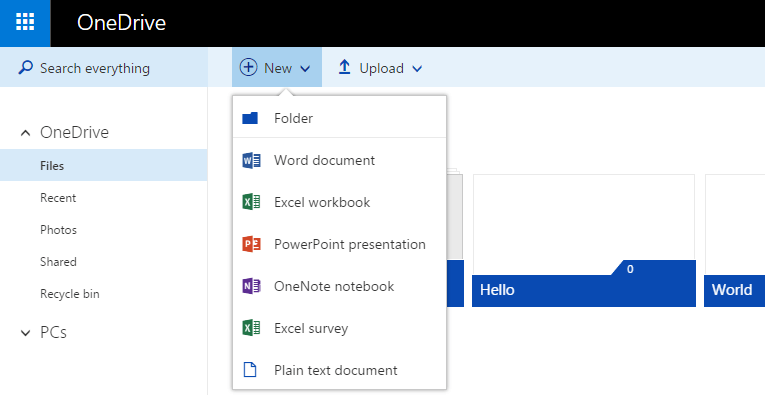This screenshot has width=765, height=395.
Task: Click the OneNote notebook icon
Action: click(251, 286)
